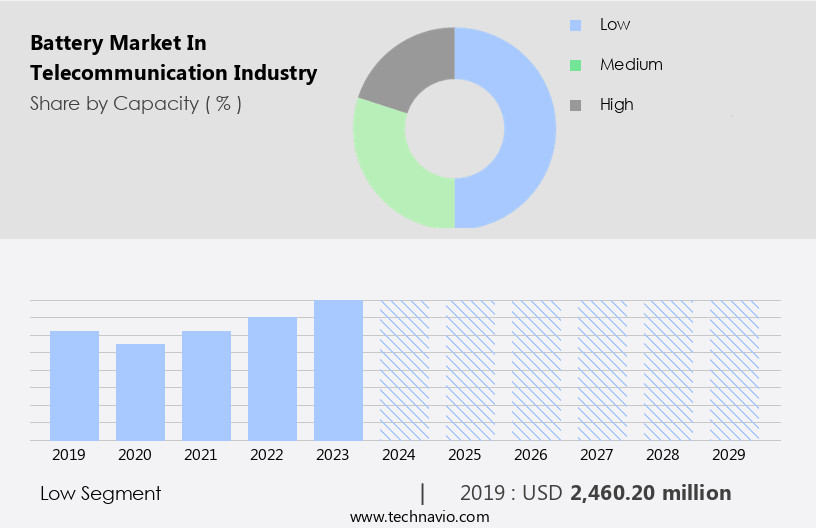
Task: Click the Battery Market chart title
Action: coord(173,58)
